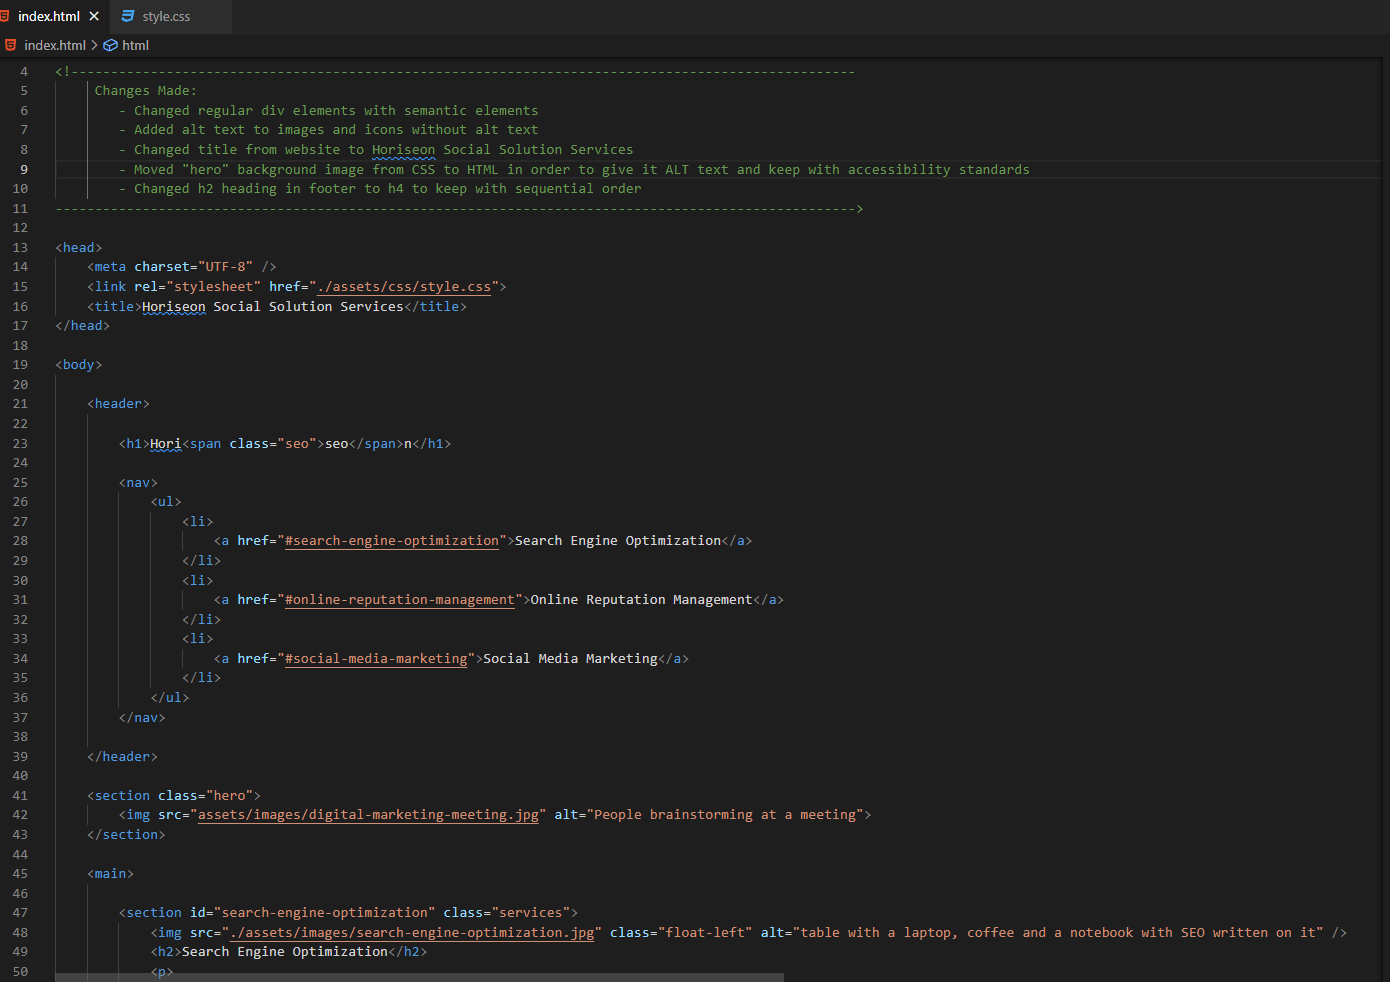1390x982 pixels.
Task: Click the Horiseon title text on line 16
Action: [173, 306]
